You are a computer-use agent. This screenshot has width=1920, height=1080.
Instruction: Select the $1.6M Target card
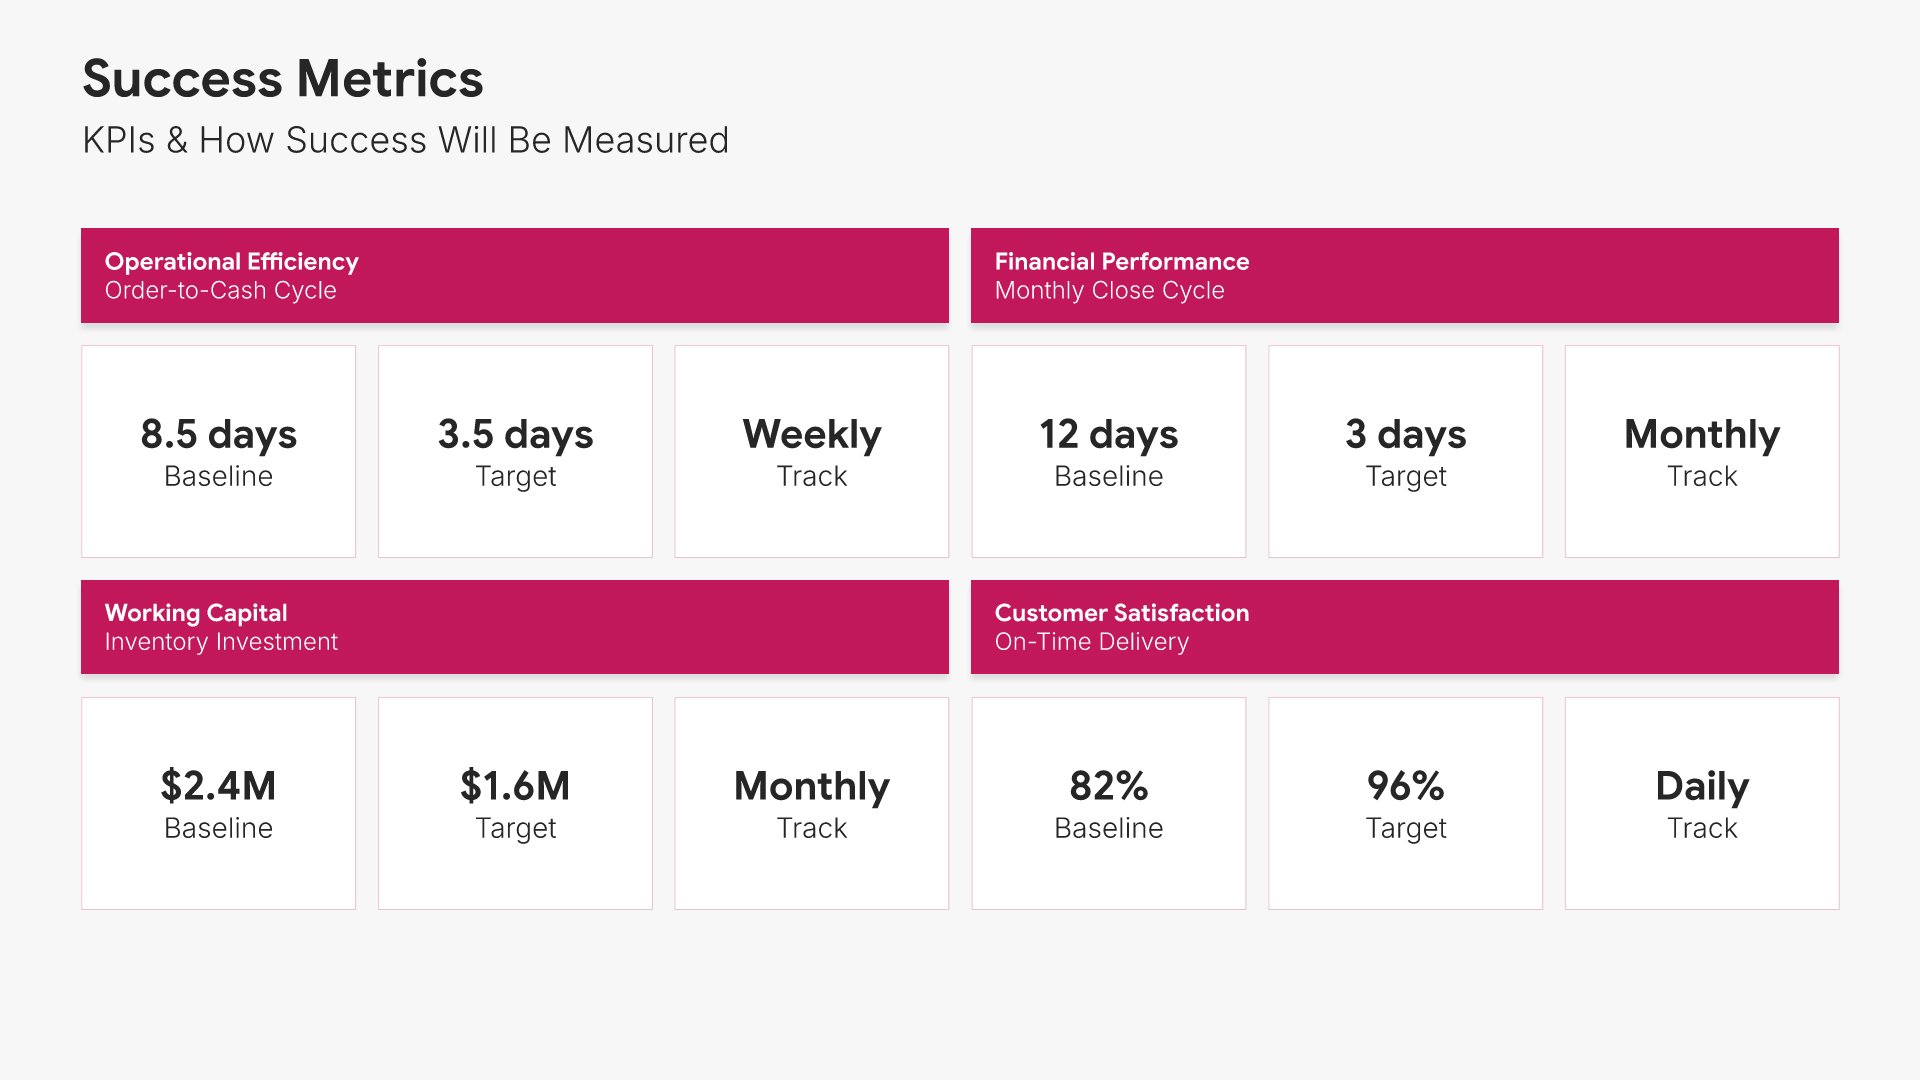[x=515, y=803]
